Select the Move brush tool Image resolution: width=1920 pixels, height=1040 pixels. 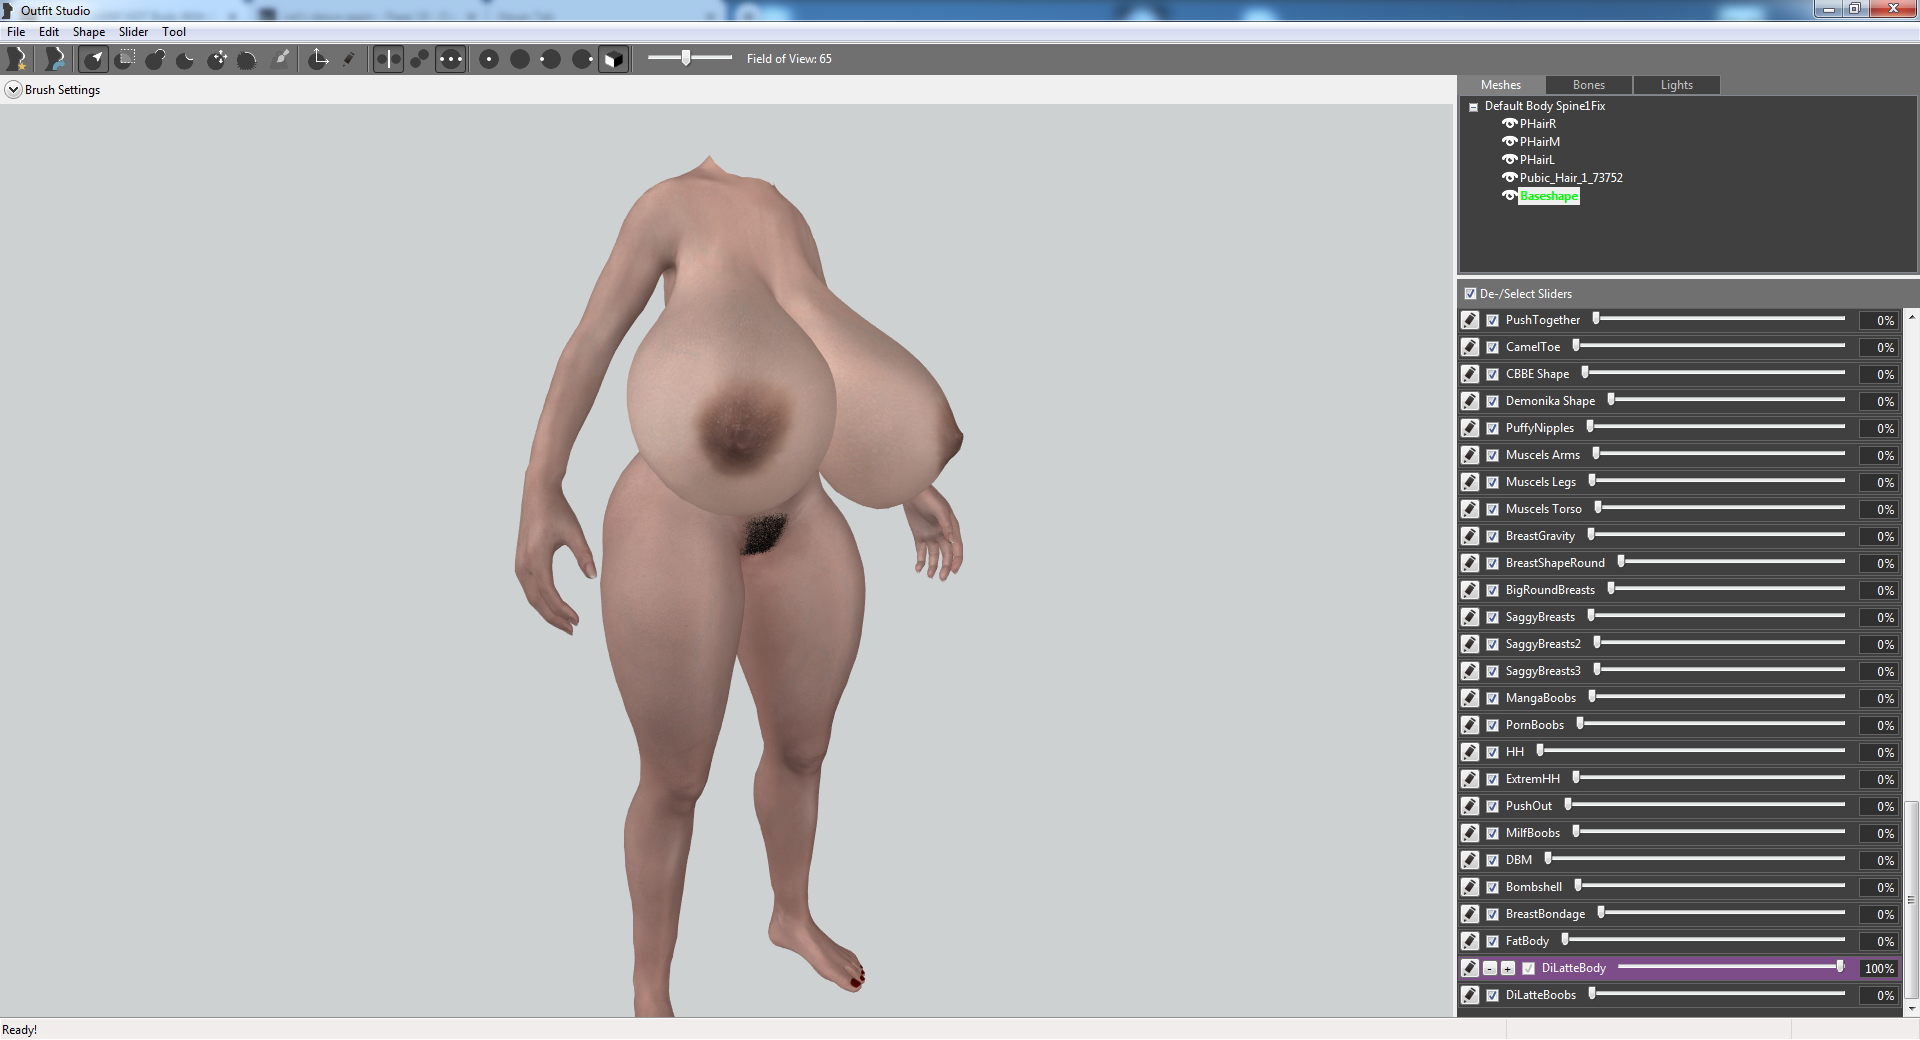pos(217,59)
